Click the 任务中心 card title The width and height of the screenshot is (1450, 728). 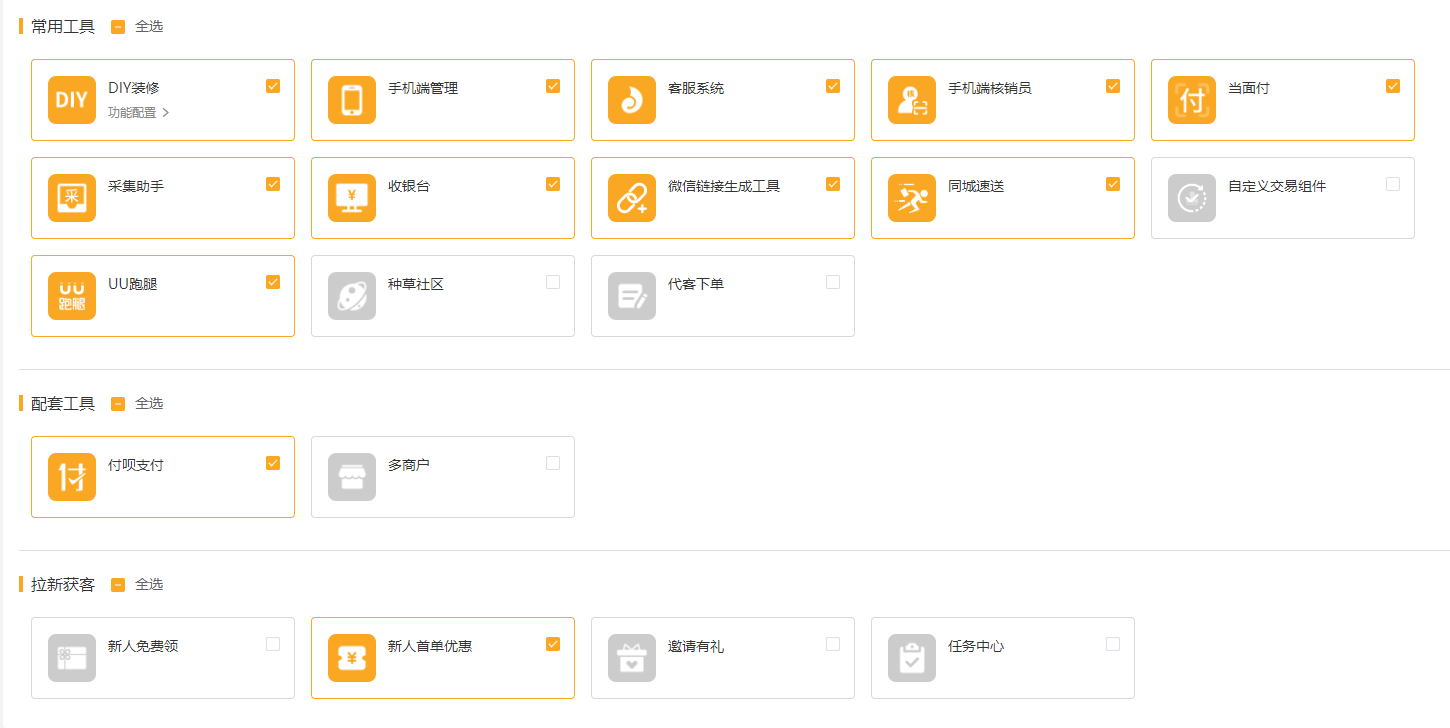976,646
